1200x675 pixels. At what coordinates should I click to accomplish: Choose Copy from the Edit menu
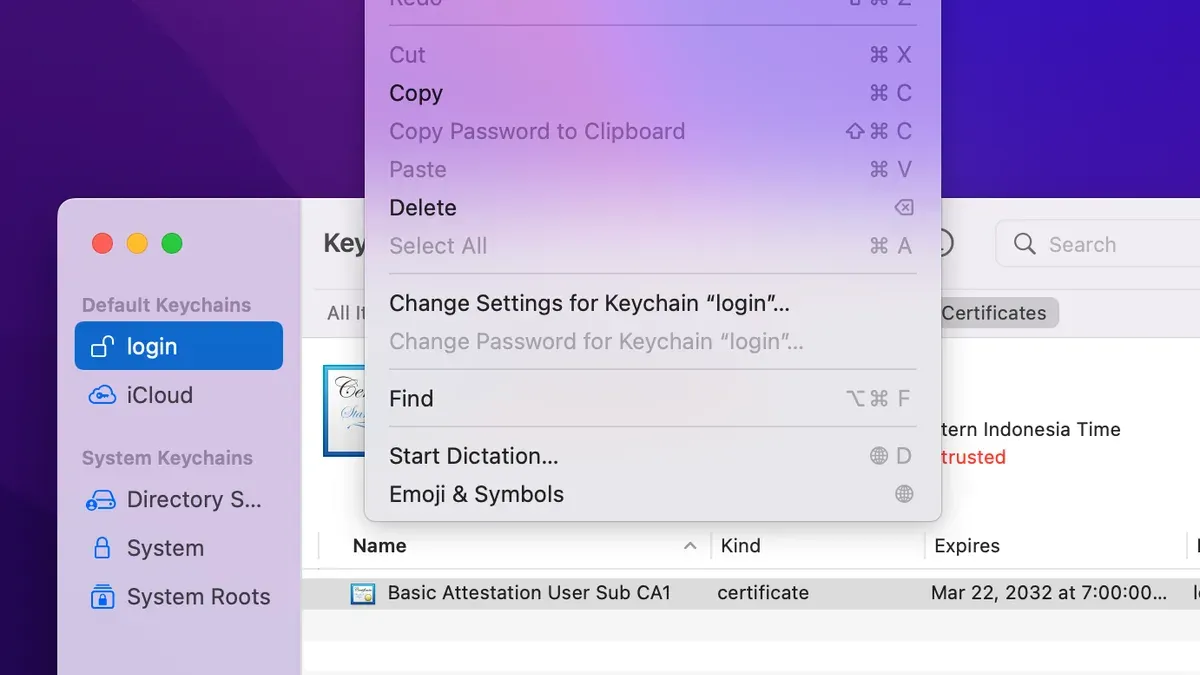tap(653, 93)
